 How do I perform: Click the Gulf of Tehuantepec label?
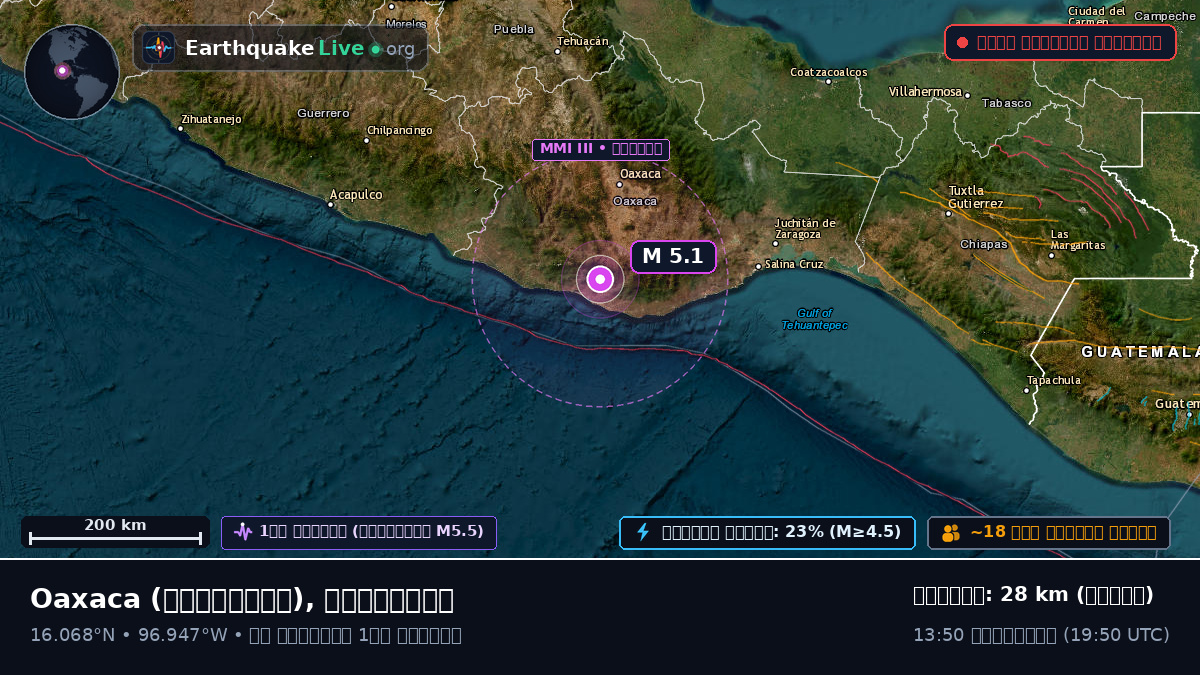(814, 319)
